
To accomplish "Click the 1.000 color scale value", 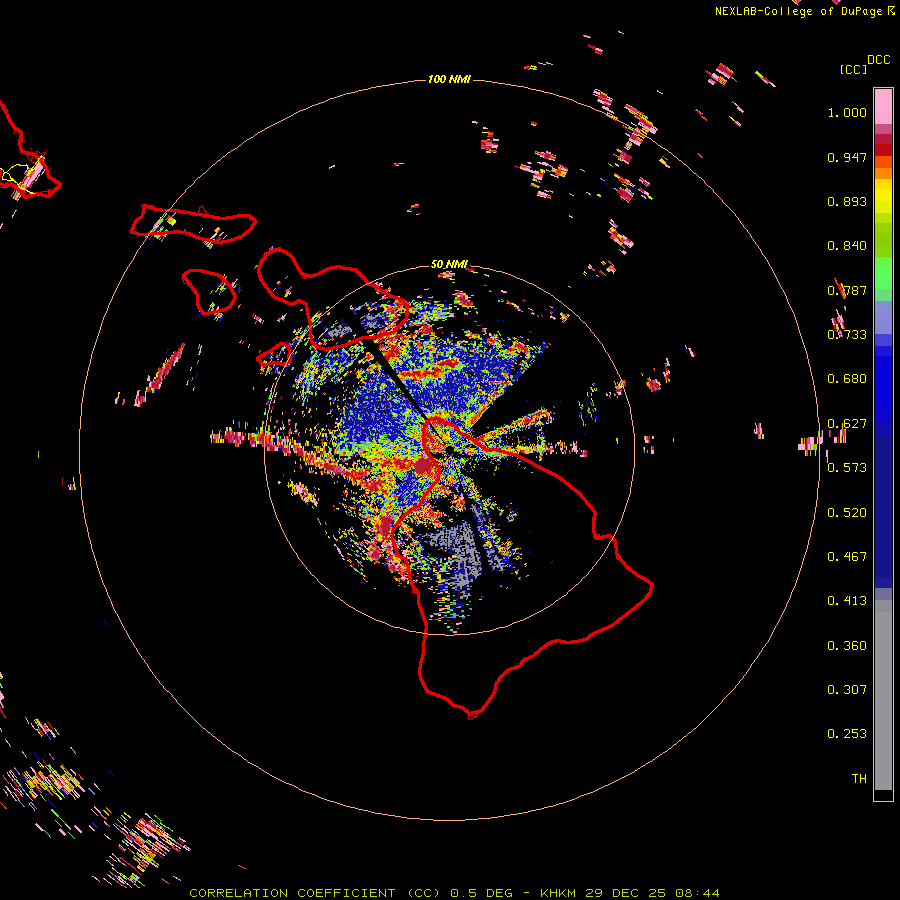I will coord(847,112).
